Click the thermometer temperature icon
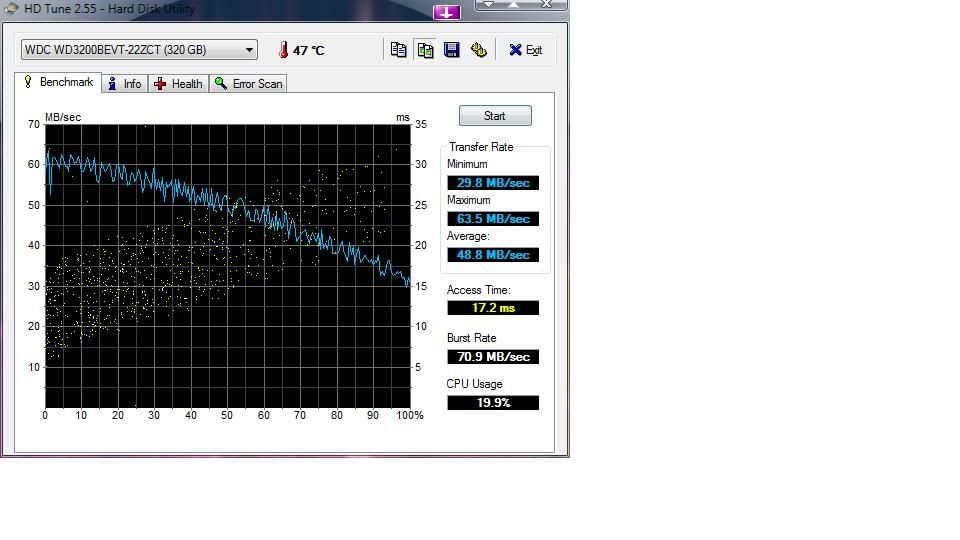Viewport: 960px width, 540px height. (283, 50)
